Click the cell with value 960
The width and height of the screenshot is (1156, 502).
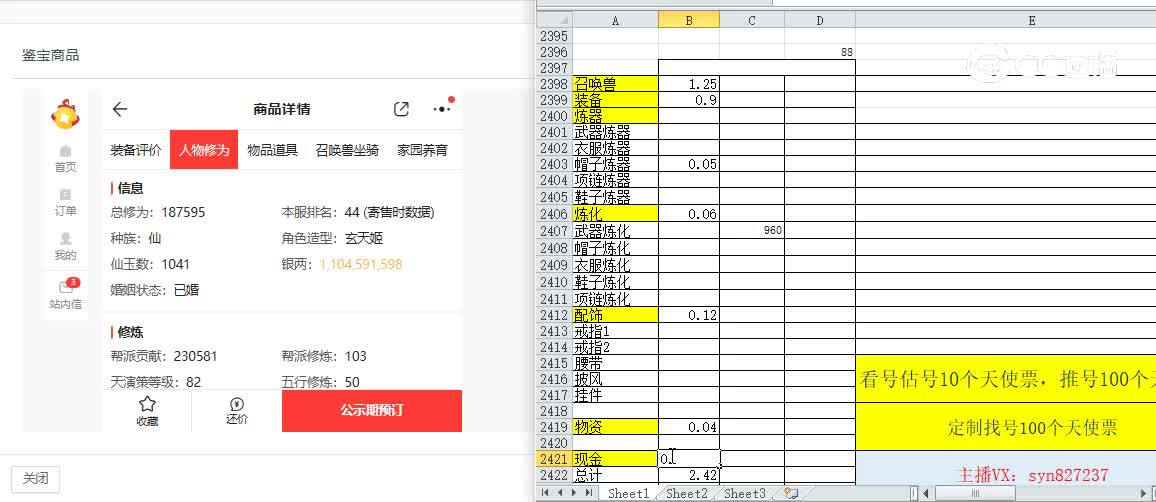pos(752,231)
